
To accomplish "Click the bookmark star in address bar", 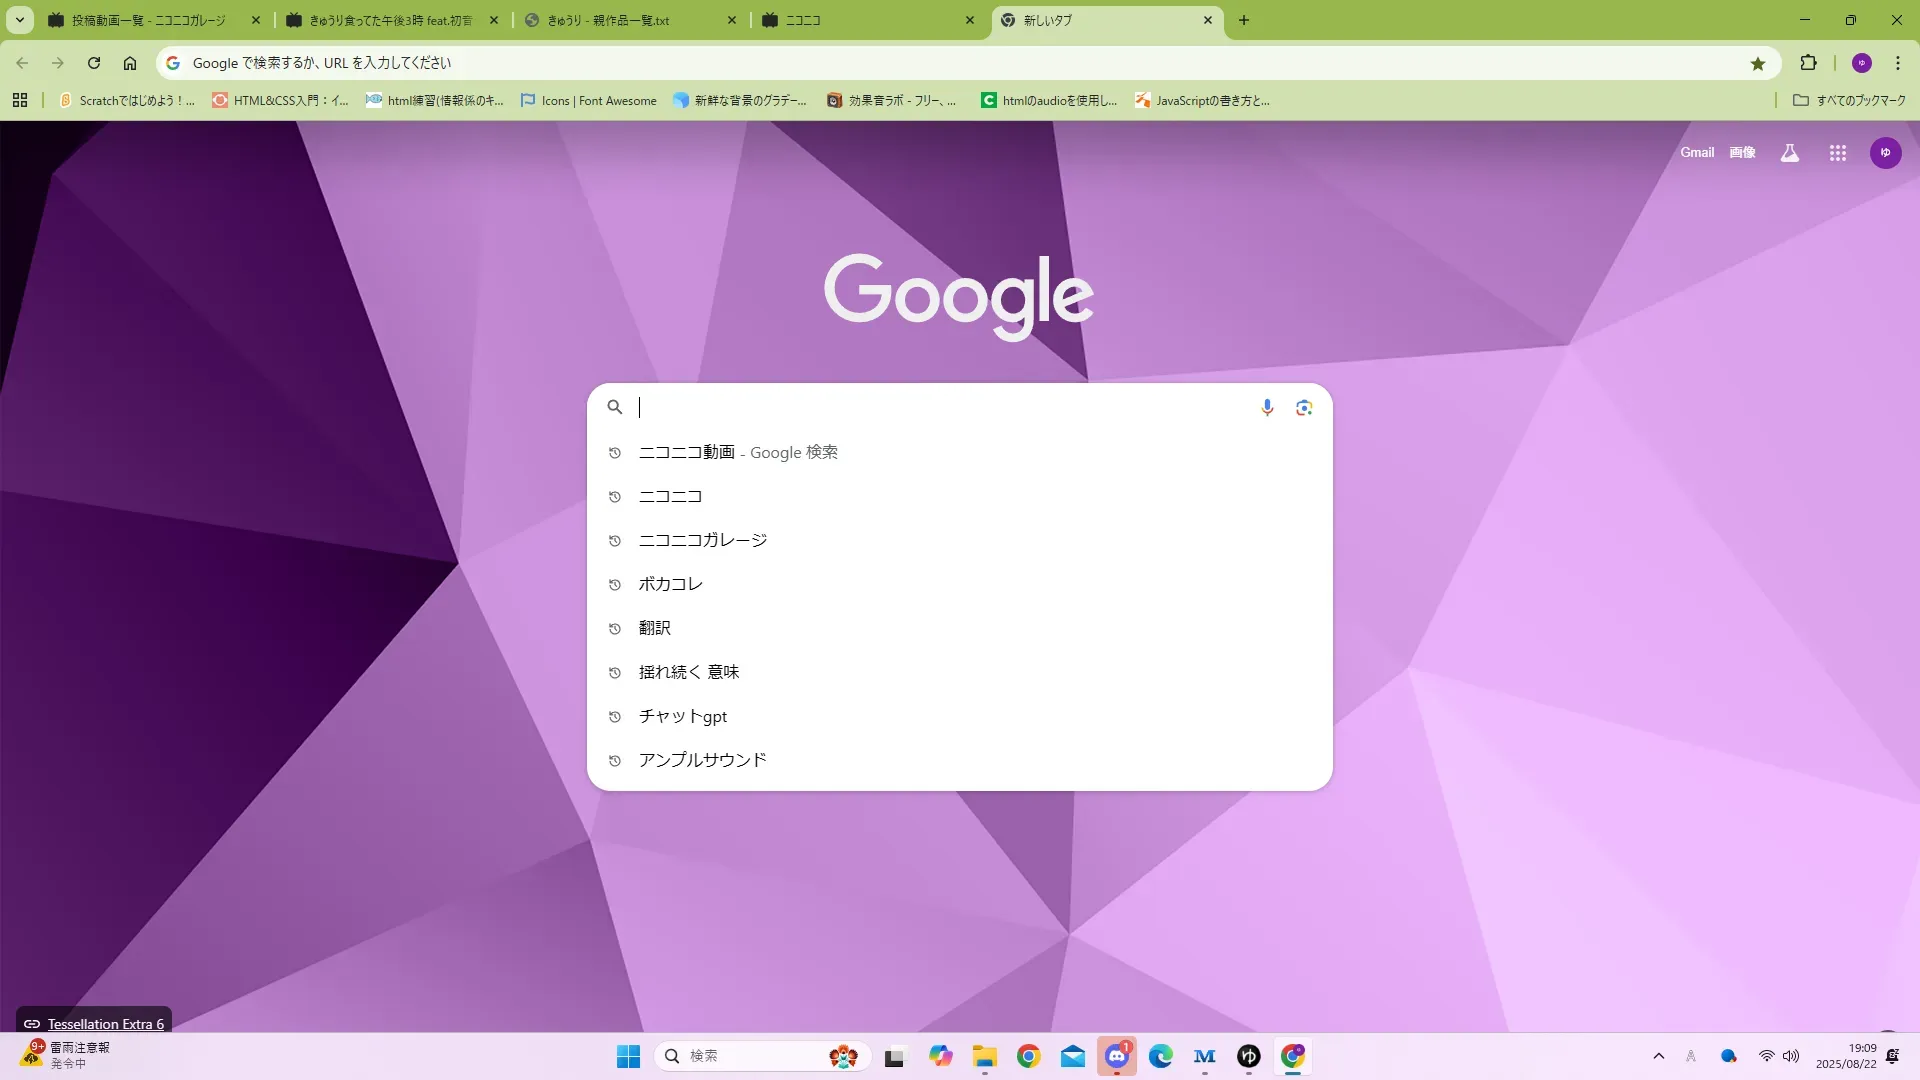I will coord(1758,63).
